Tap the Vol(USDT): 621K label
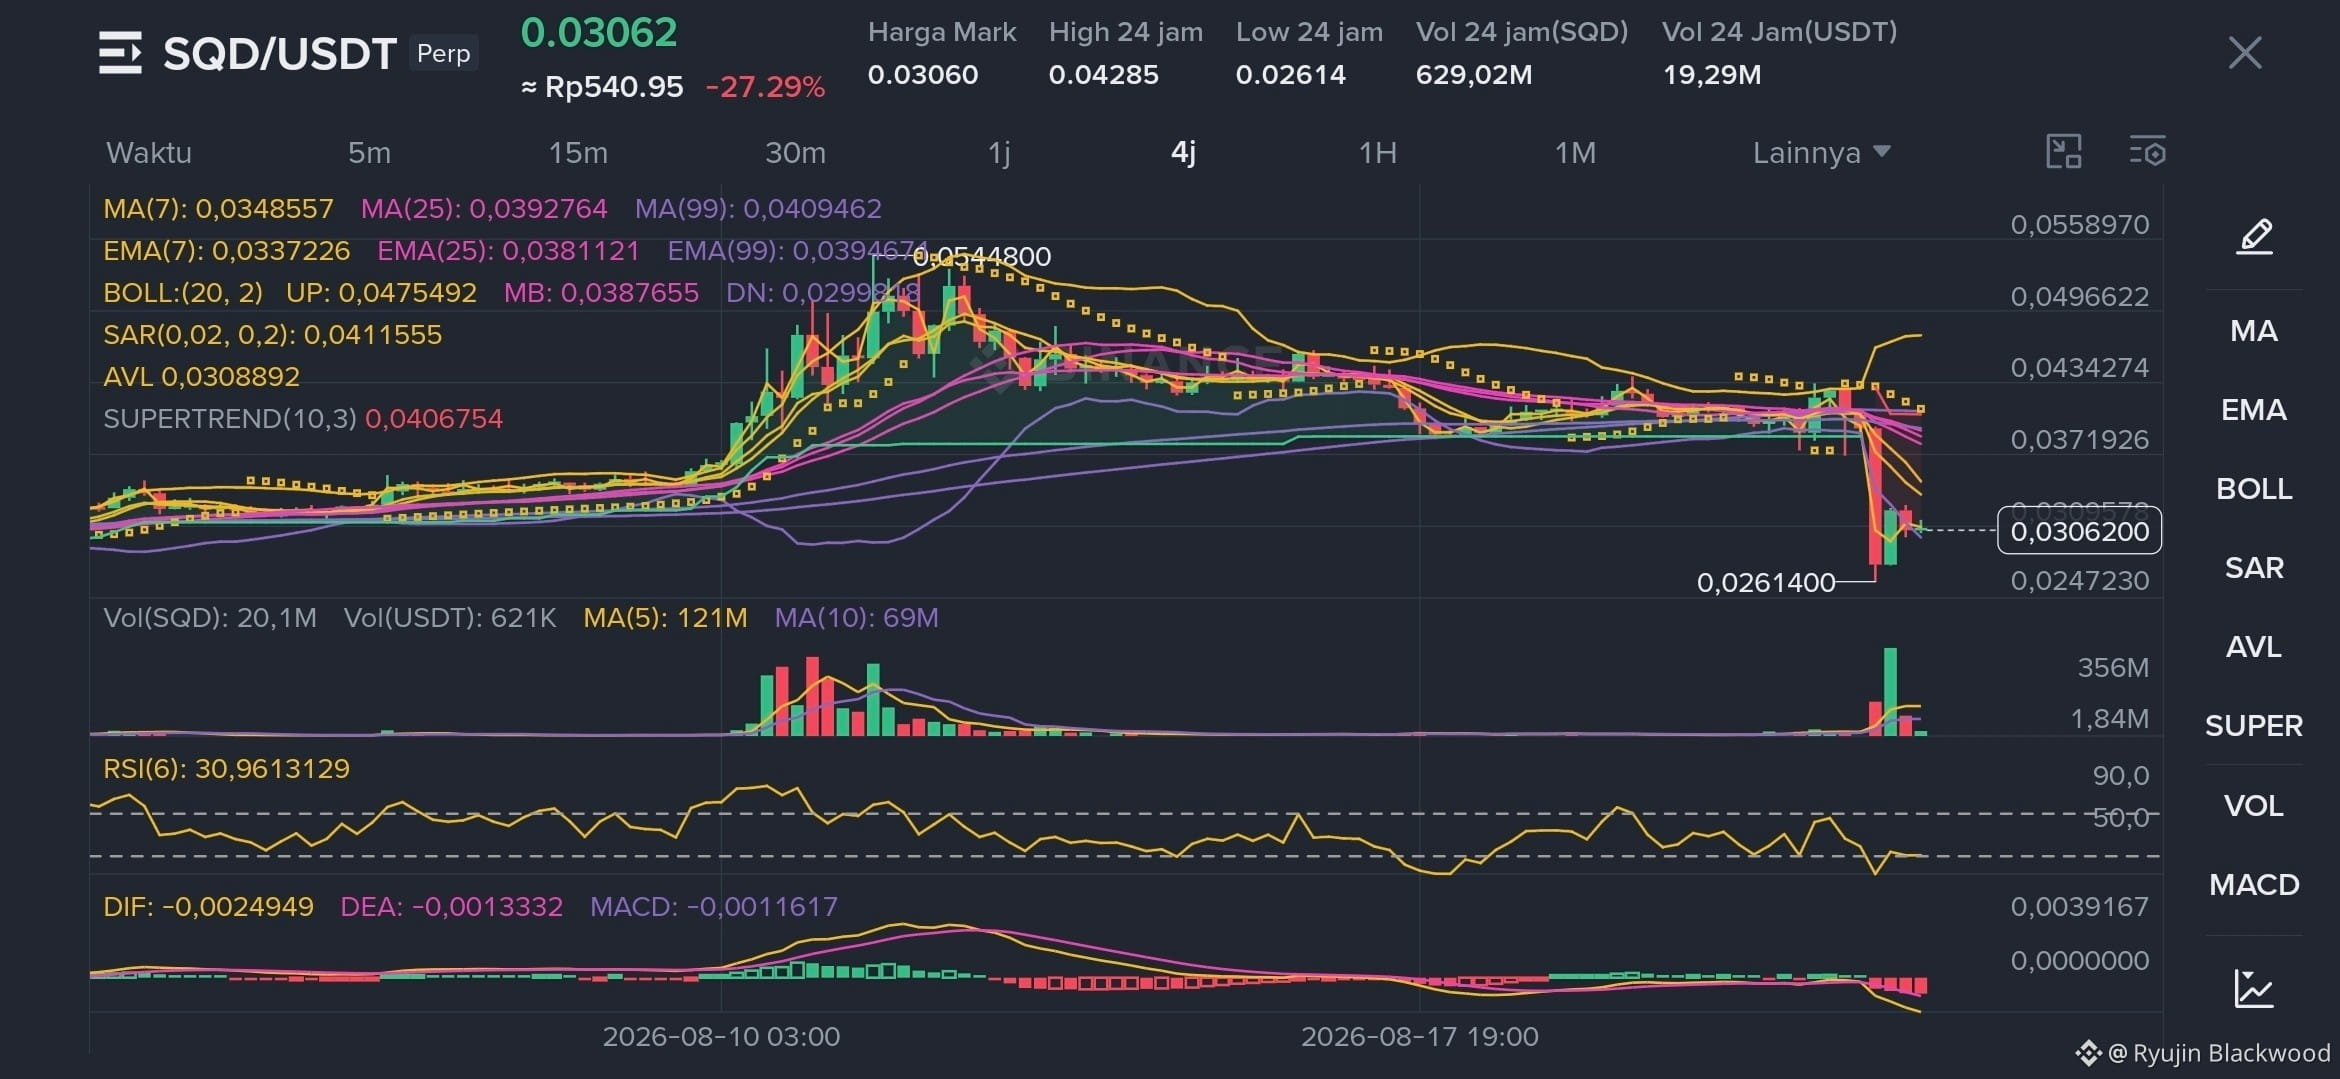This screenshot has height=1079, width=2340. coord(450,618)
